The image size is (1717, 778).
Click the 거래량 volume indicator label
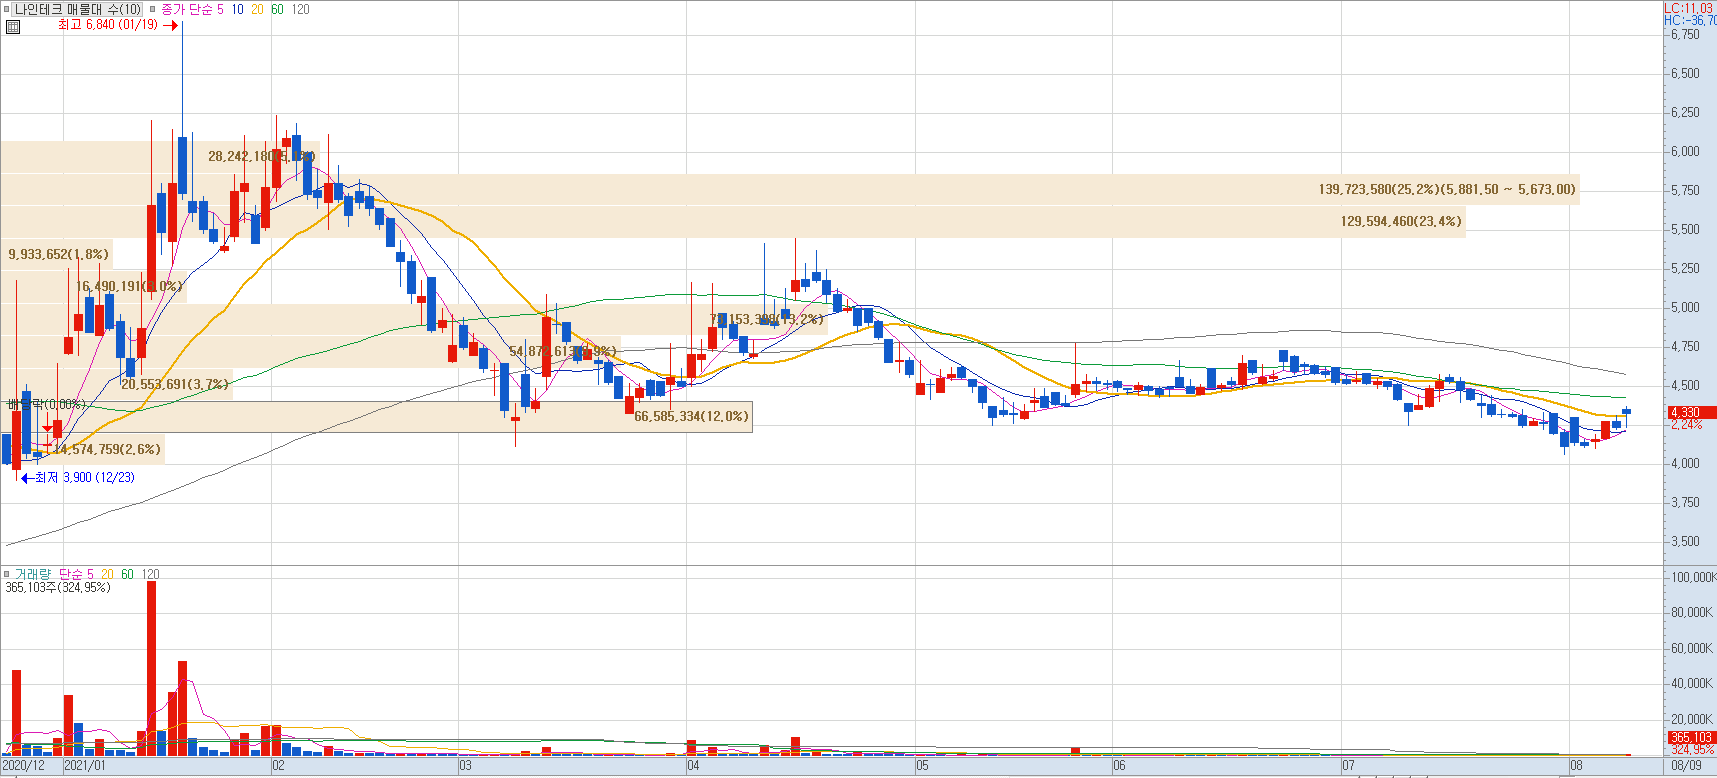click(32, 574)
